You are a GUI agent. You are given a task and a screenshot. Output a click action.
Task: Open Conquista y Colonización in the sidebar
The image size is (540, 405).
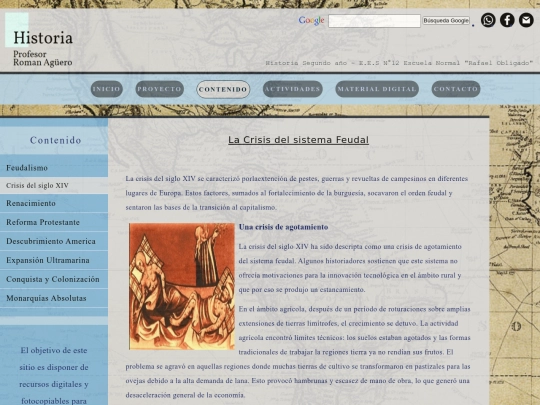(x=54, y=279)
